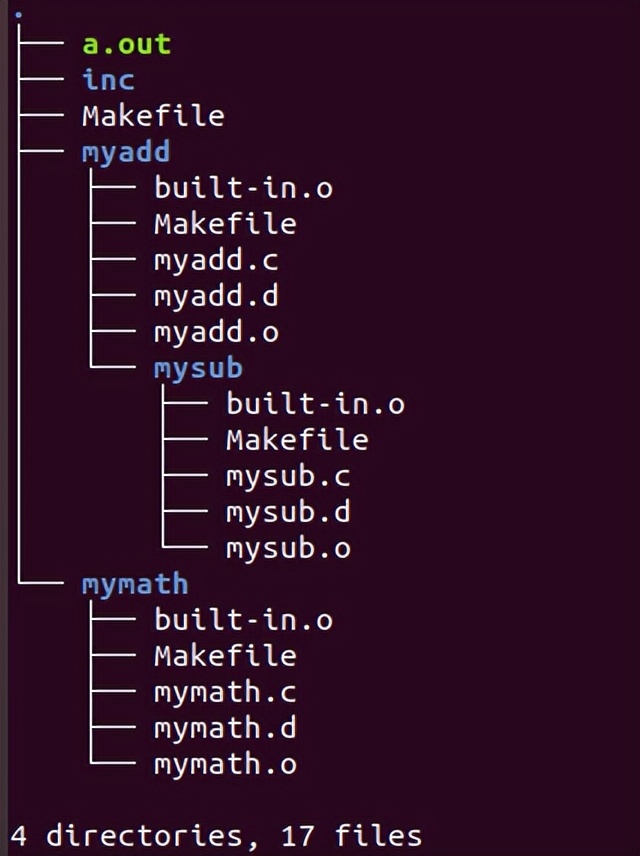
Task: Select mysub.c source file
Action: 288,476
